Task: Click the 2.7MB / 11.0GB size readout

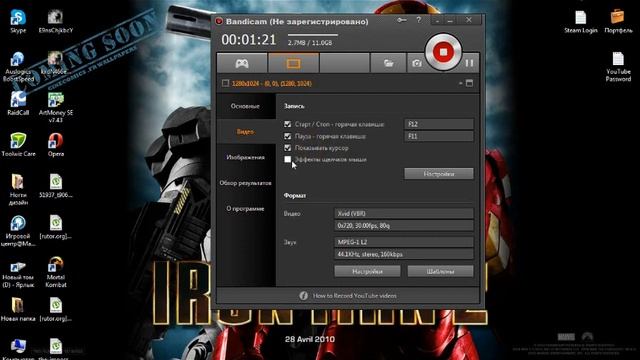Action: [310, 43]
